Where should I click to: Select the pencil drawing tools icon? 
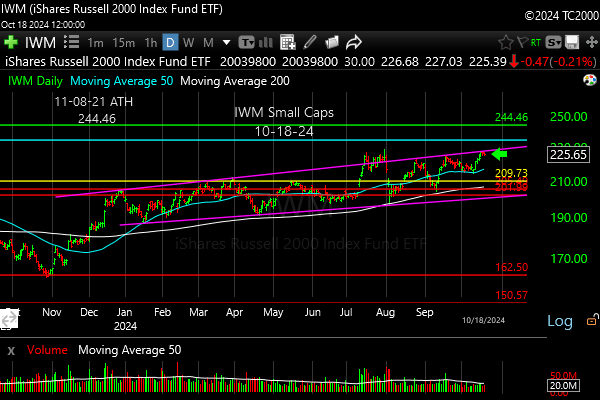(310, 42)
